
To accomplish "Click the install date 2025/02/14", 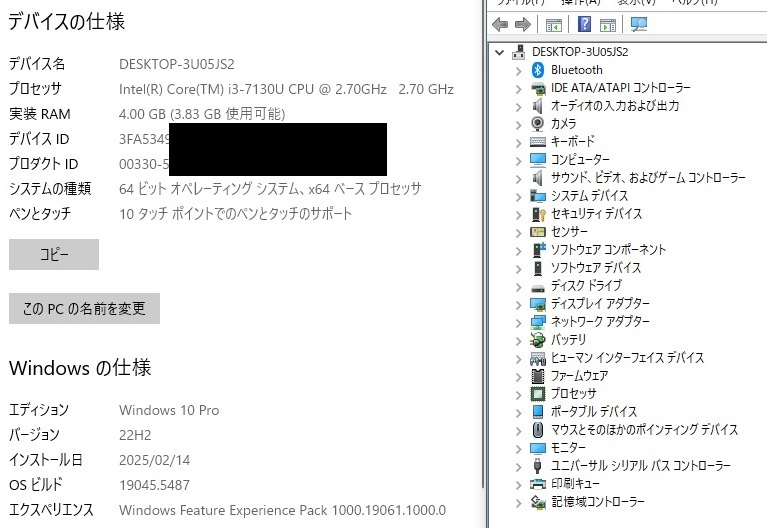I will coord(155,460).
